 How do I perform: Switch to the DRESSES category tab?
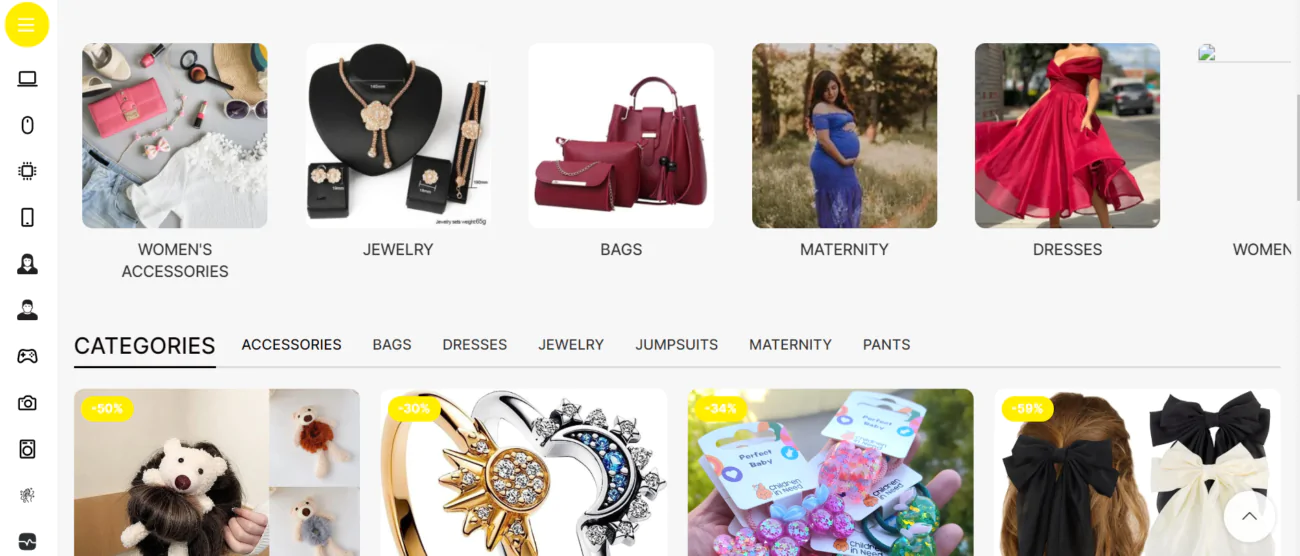tap(475, 344)
